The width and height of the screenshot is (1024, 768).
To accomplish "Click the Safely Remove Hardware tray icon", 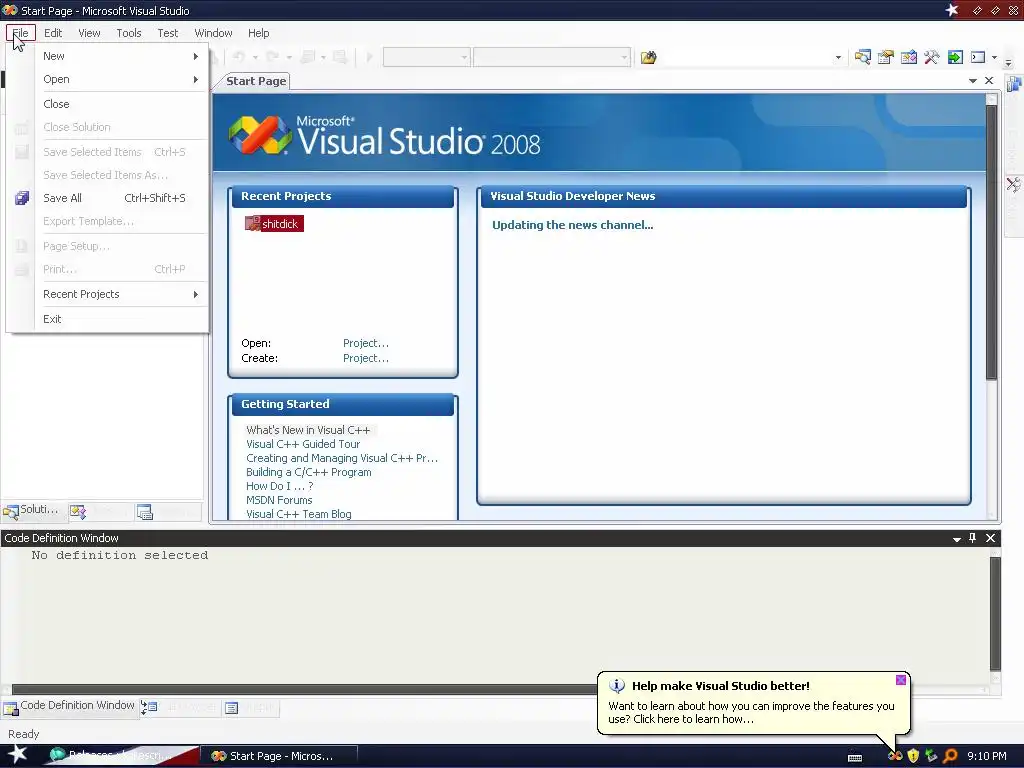I will click(931, 756).
